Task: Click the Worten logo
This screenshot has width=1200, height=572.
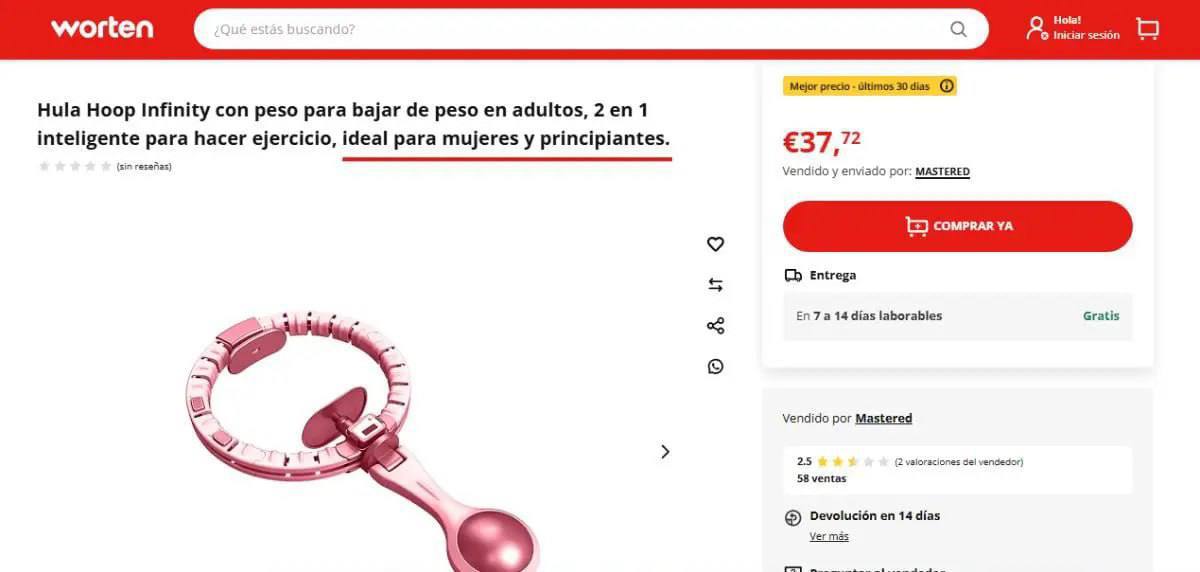Action: click(x=102, y=28)
